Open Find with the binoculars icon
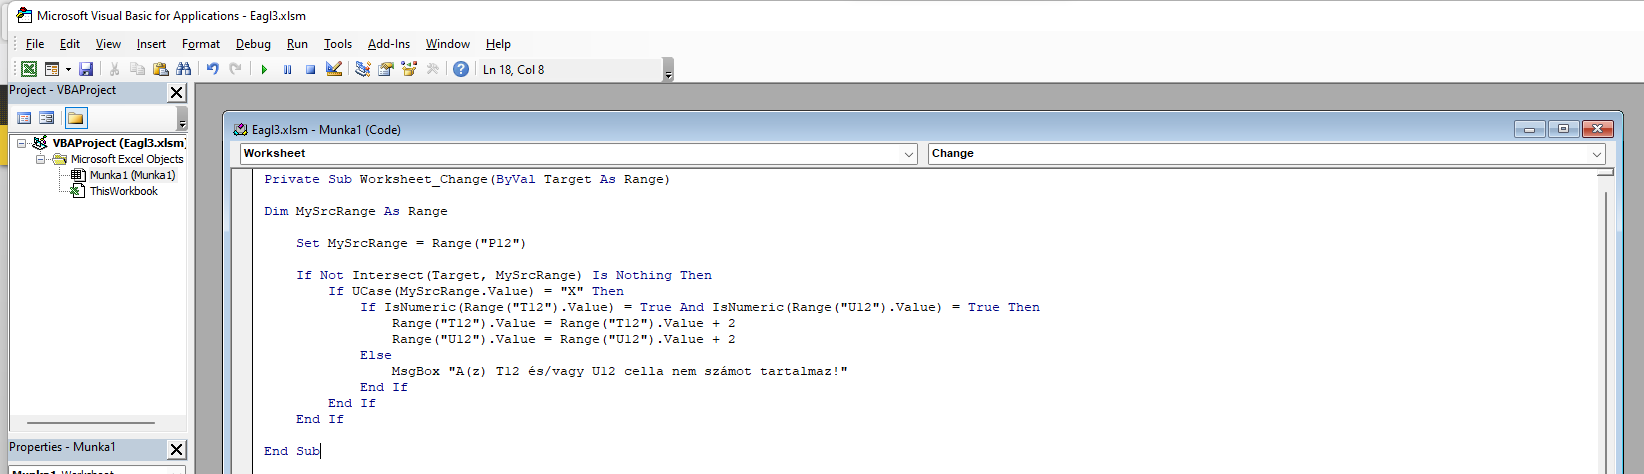Image resolution: width=1644 pixels, height=474 pixels. pos(183,69)
